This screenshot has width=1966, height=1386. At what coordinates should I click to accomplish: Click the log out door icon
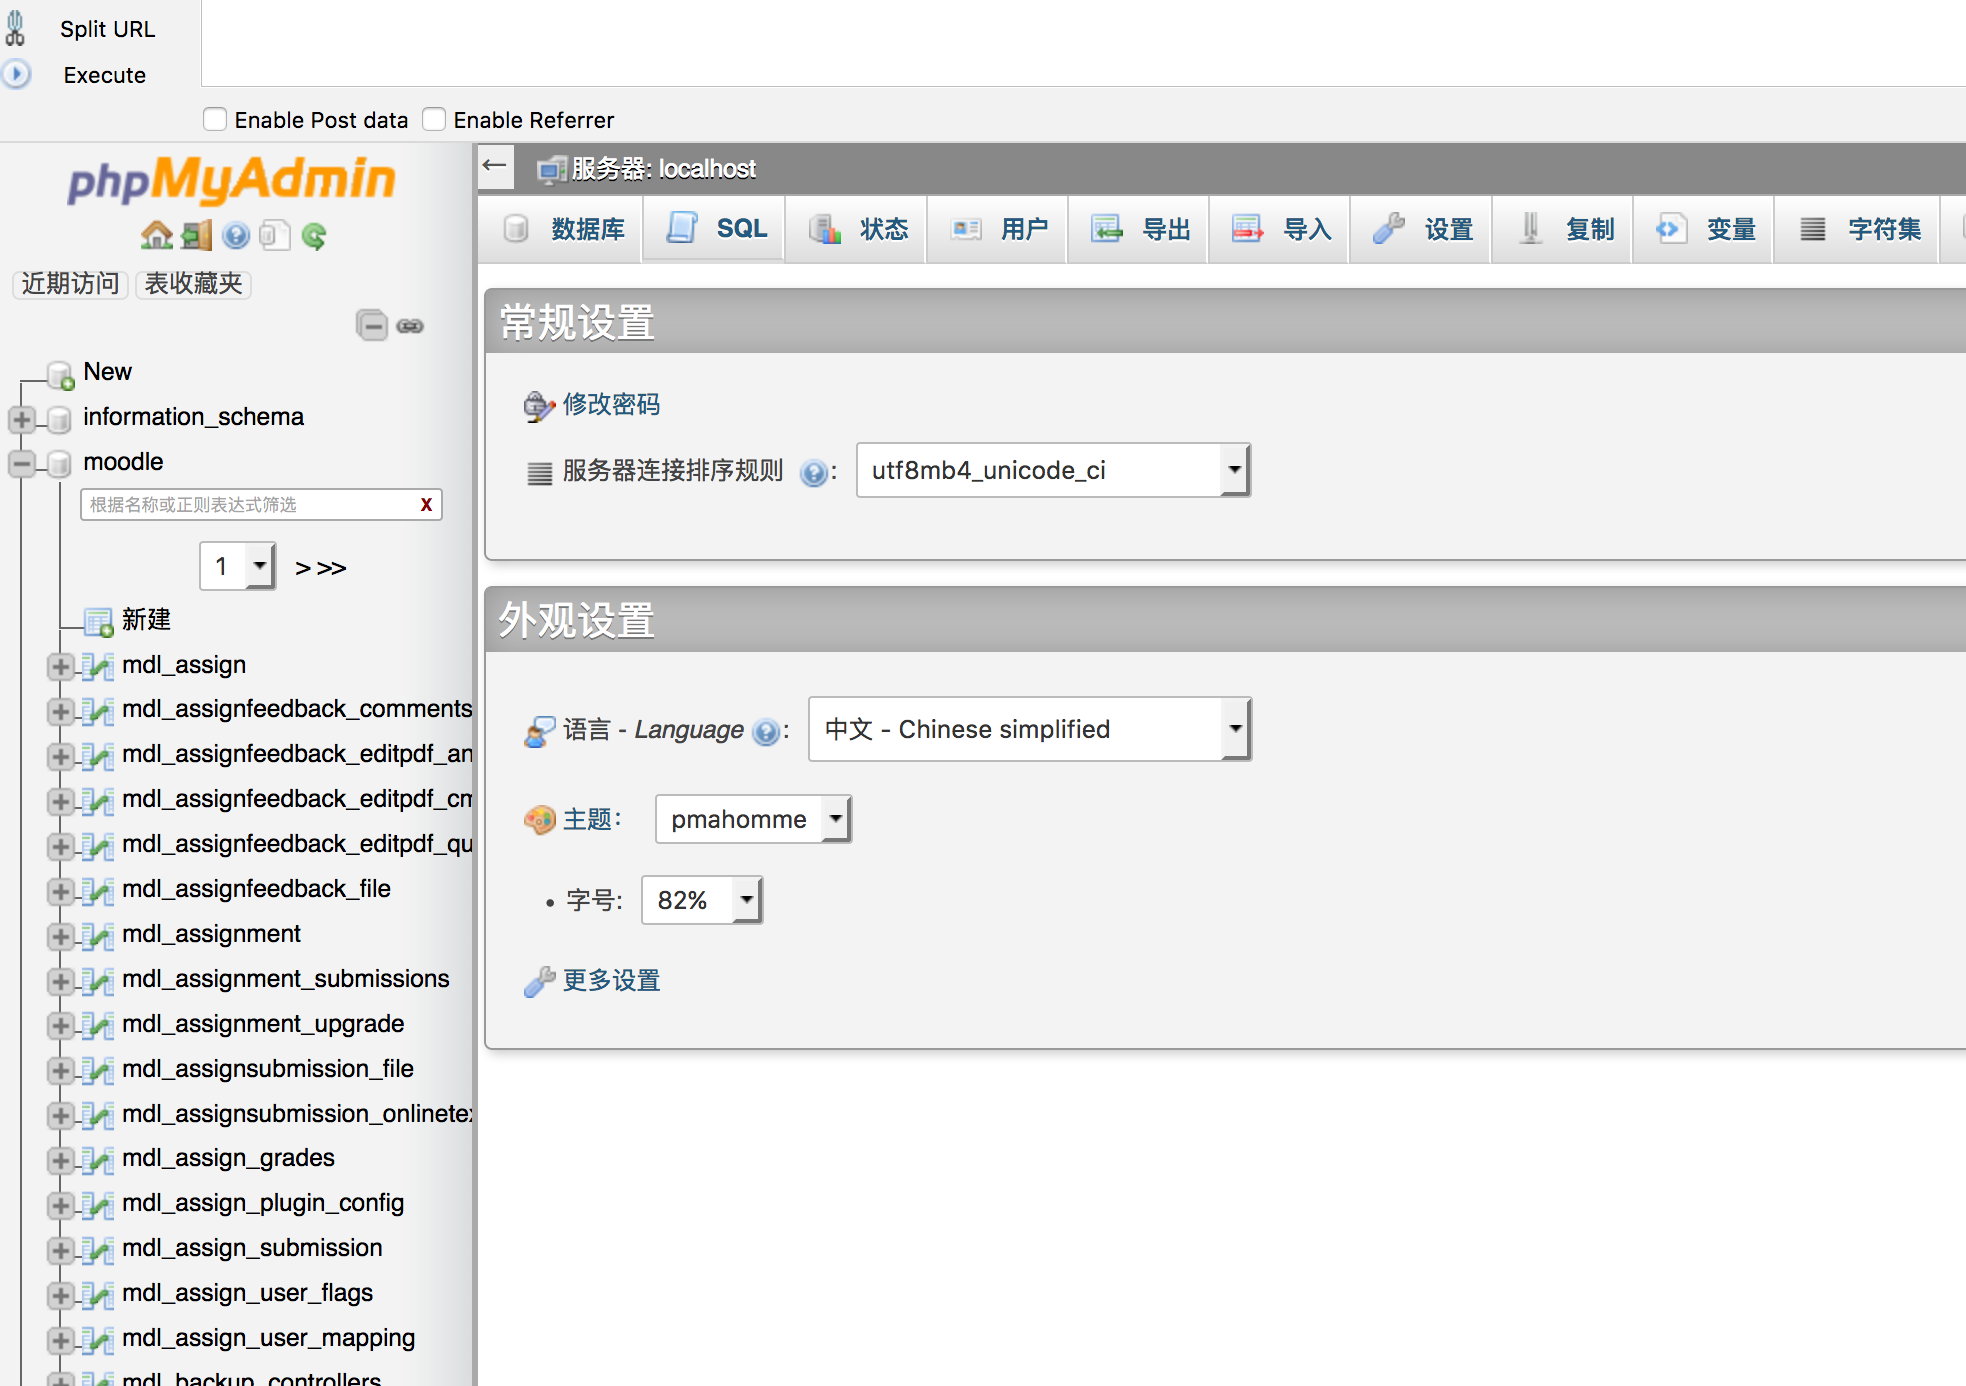197,235
